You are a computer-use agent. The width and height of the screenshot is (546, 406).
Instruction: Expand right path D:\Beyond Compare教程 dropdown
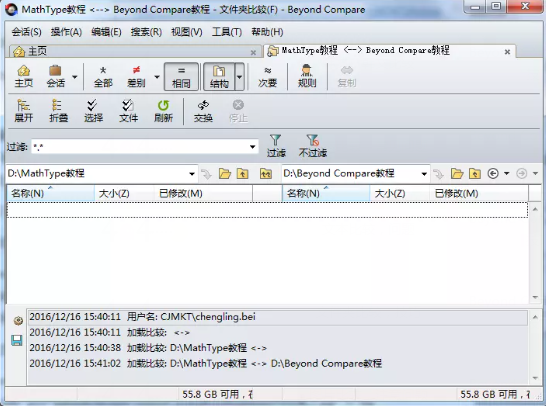coord(424,173)
